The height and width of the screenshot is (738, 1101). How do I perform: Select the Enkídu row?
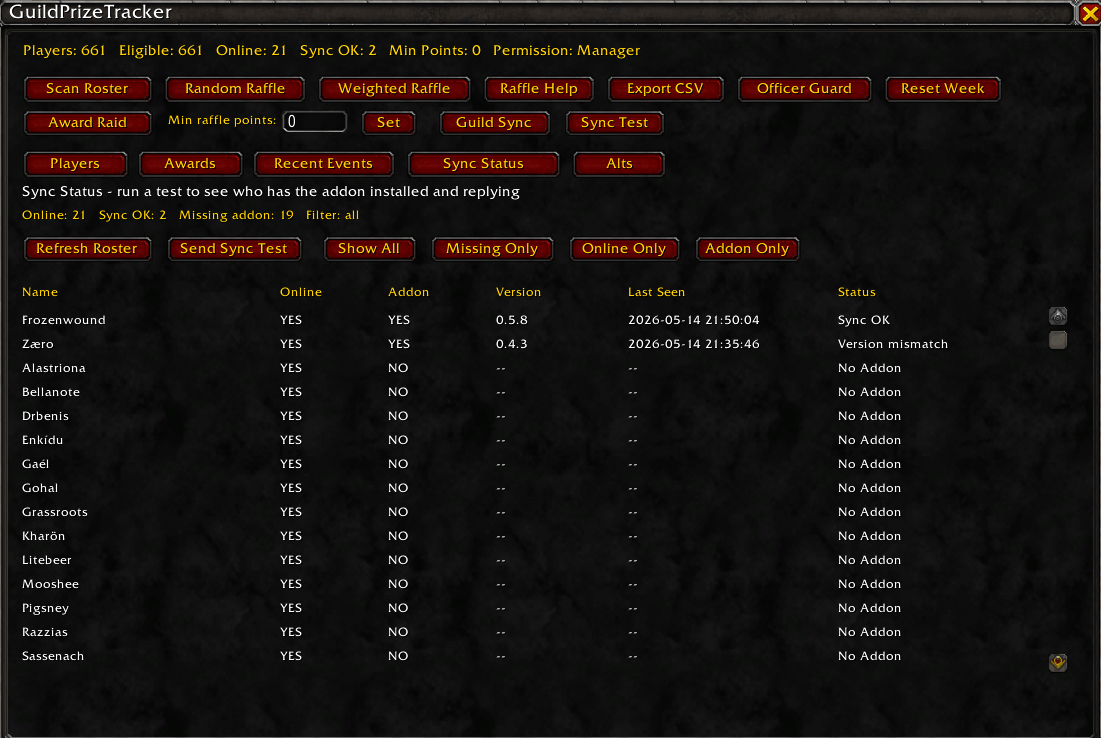pos(530,440)
